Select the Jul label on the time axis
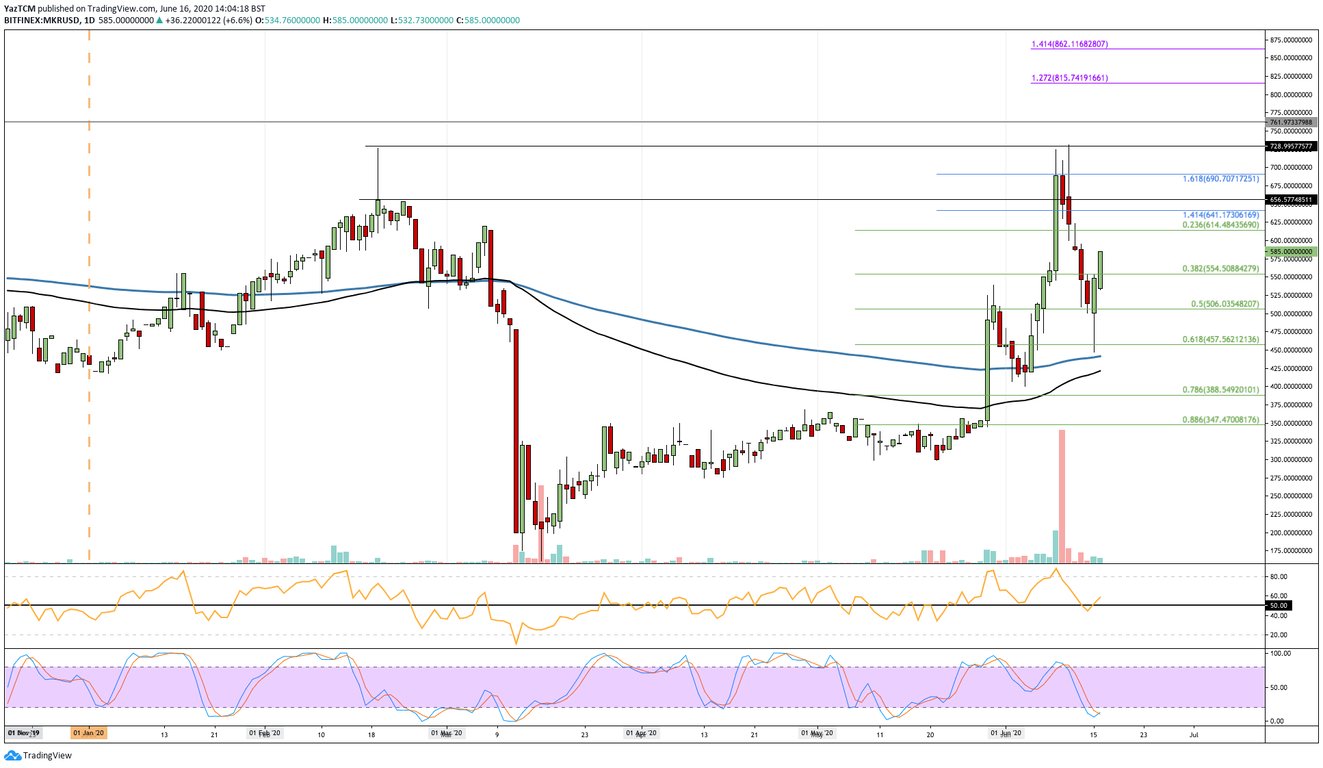Image resolution: width=1323 pixels, height=768 pixels. [x=1193, y=733]
